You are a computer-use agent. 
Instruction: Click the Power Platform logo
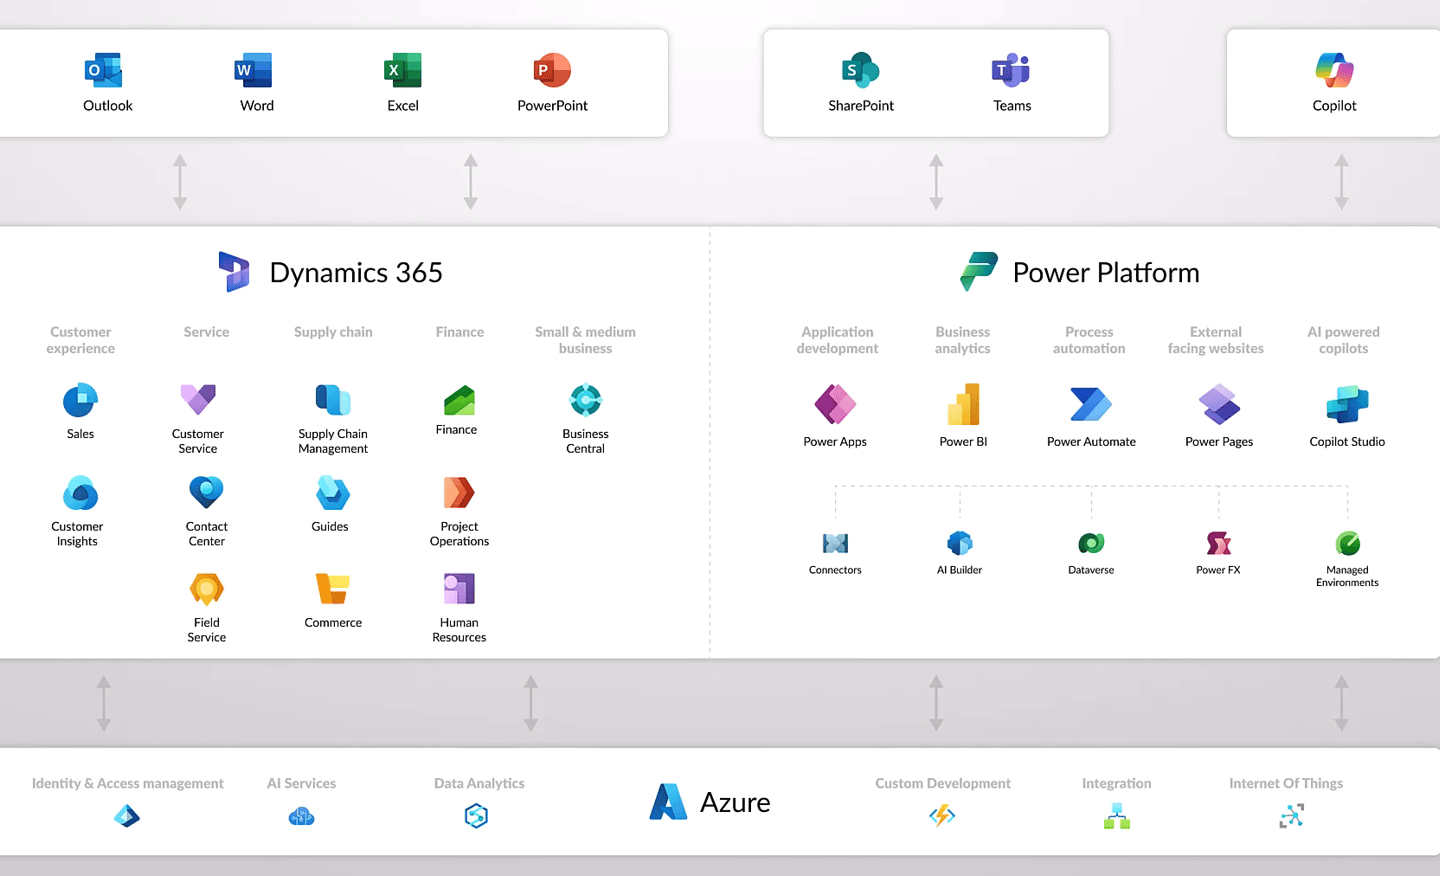(x=979, y=272)
